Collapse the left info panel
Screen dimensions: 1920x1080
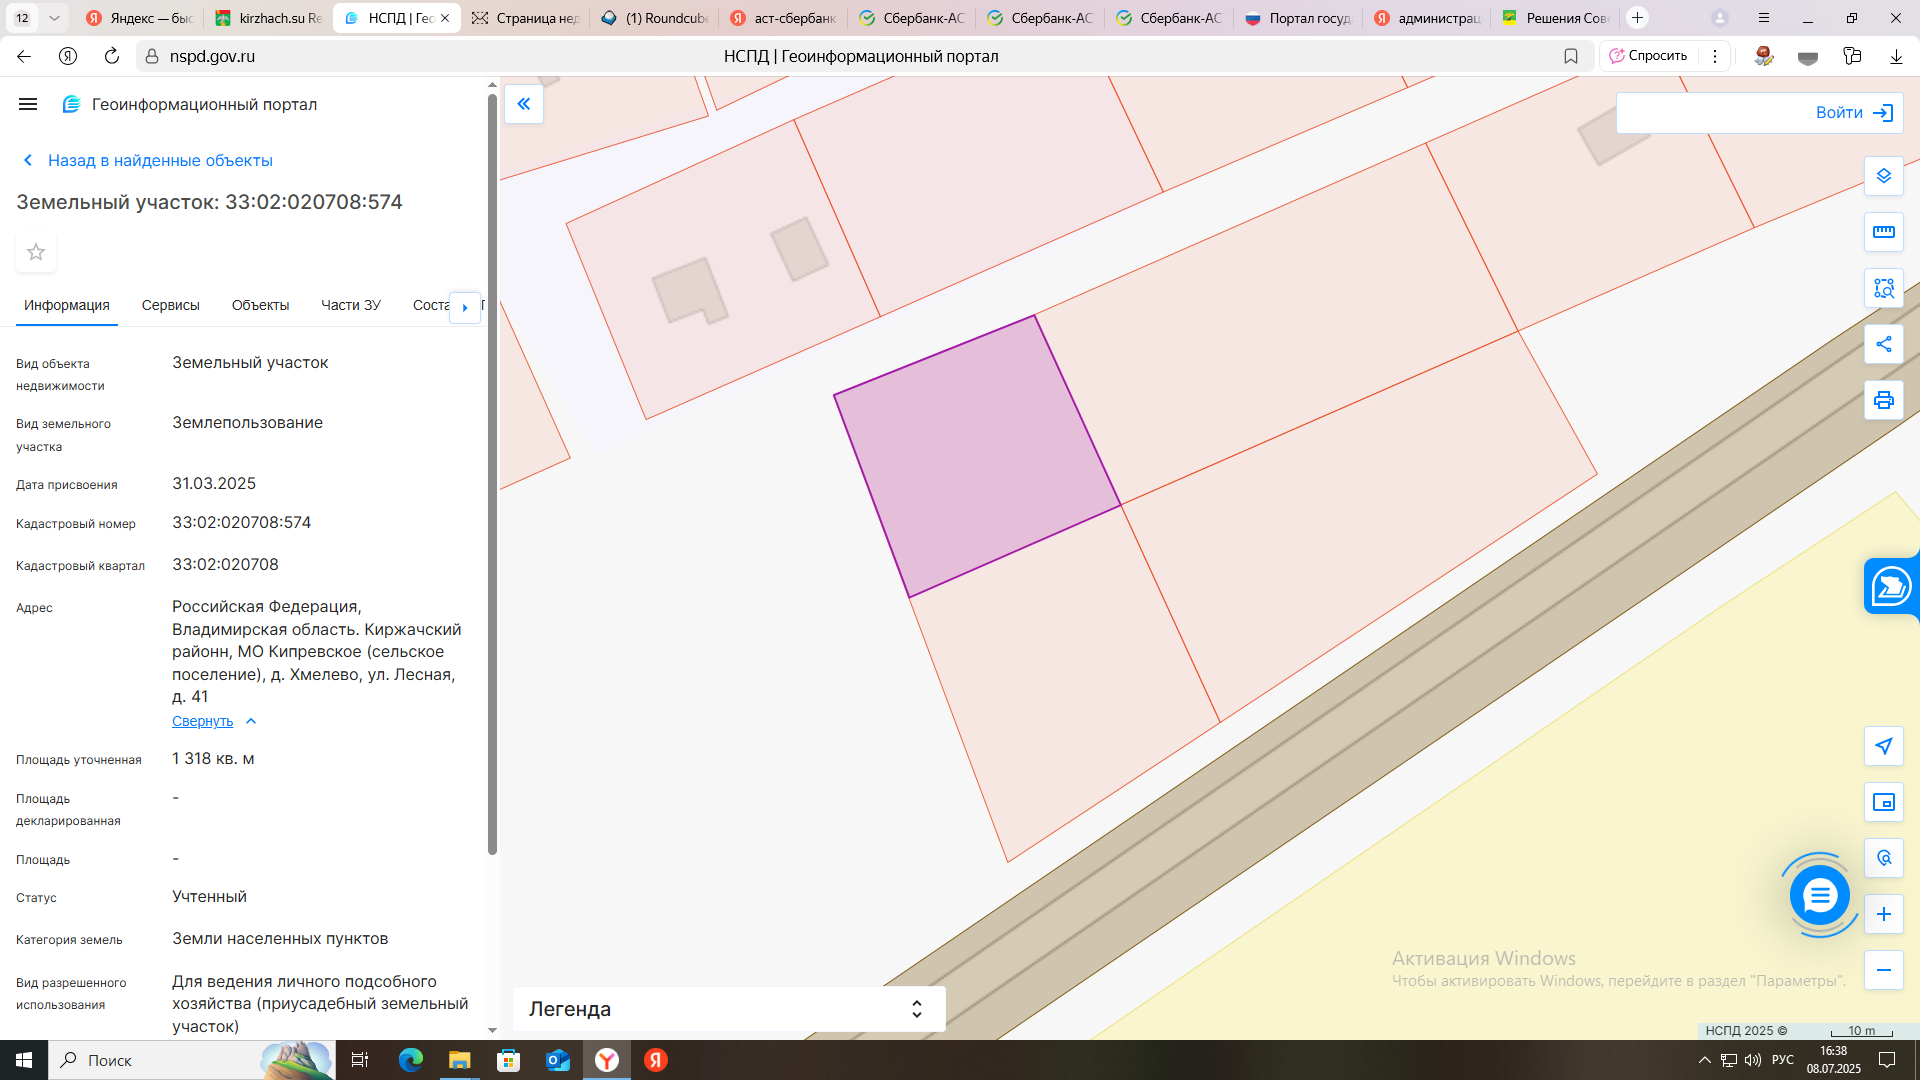pyautogui.click(x=524, y=104)
